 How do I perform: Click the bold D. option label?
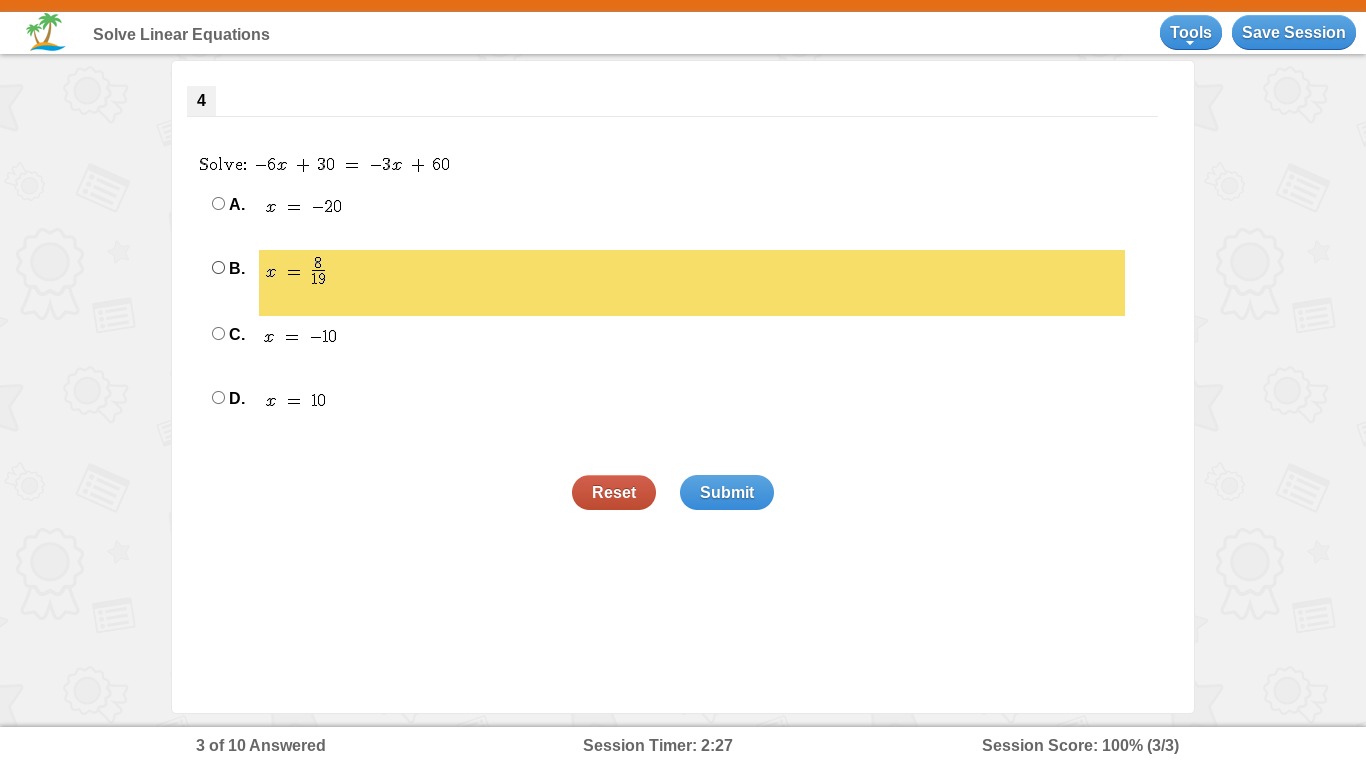click(237, 399)
